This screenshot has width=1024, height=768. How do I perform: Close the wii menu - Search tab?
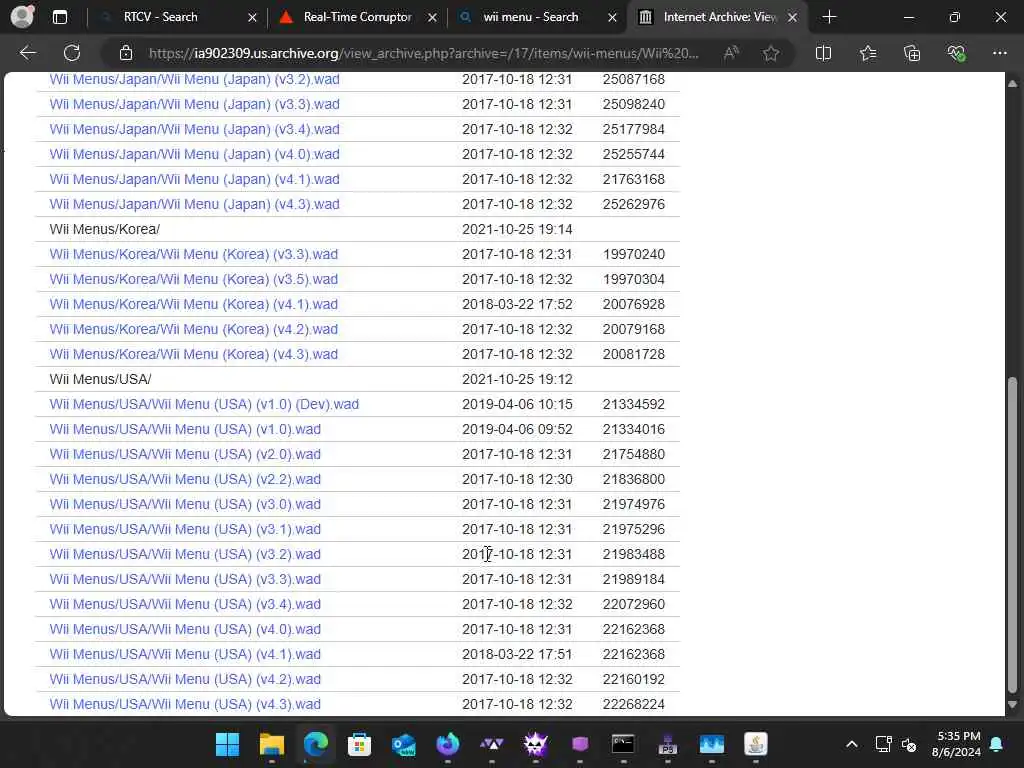click(x=612, y=18)
